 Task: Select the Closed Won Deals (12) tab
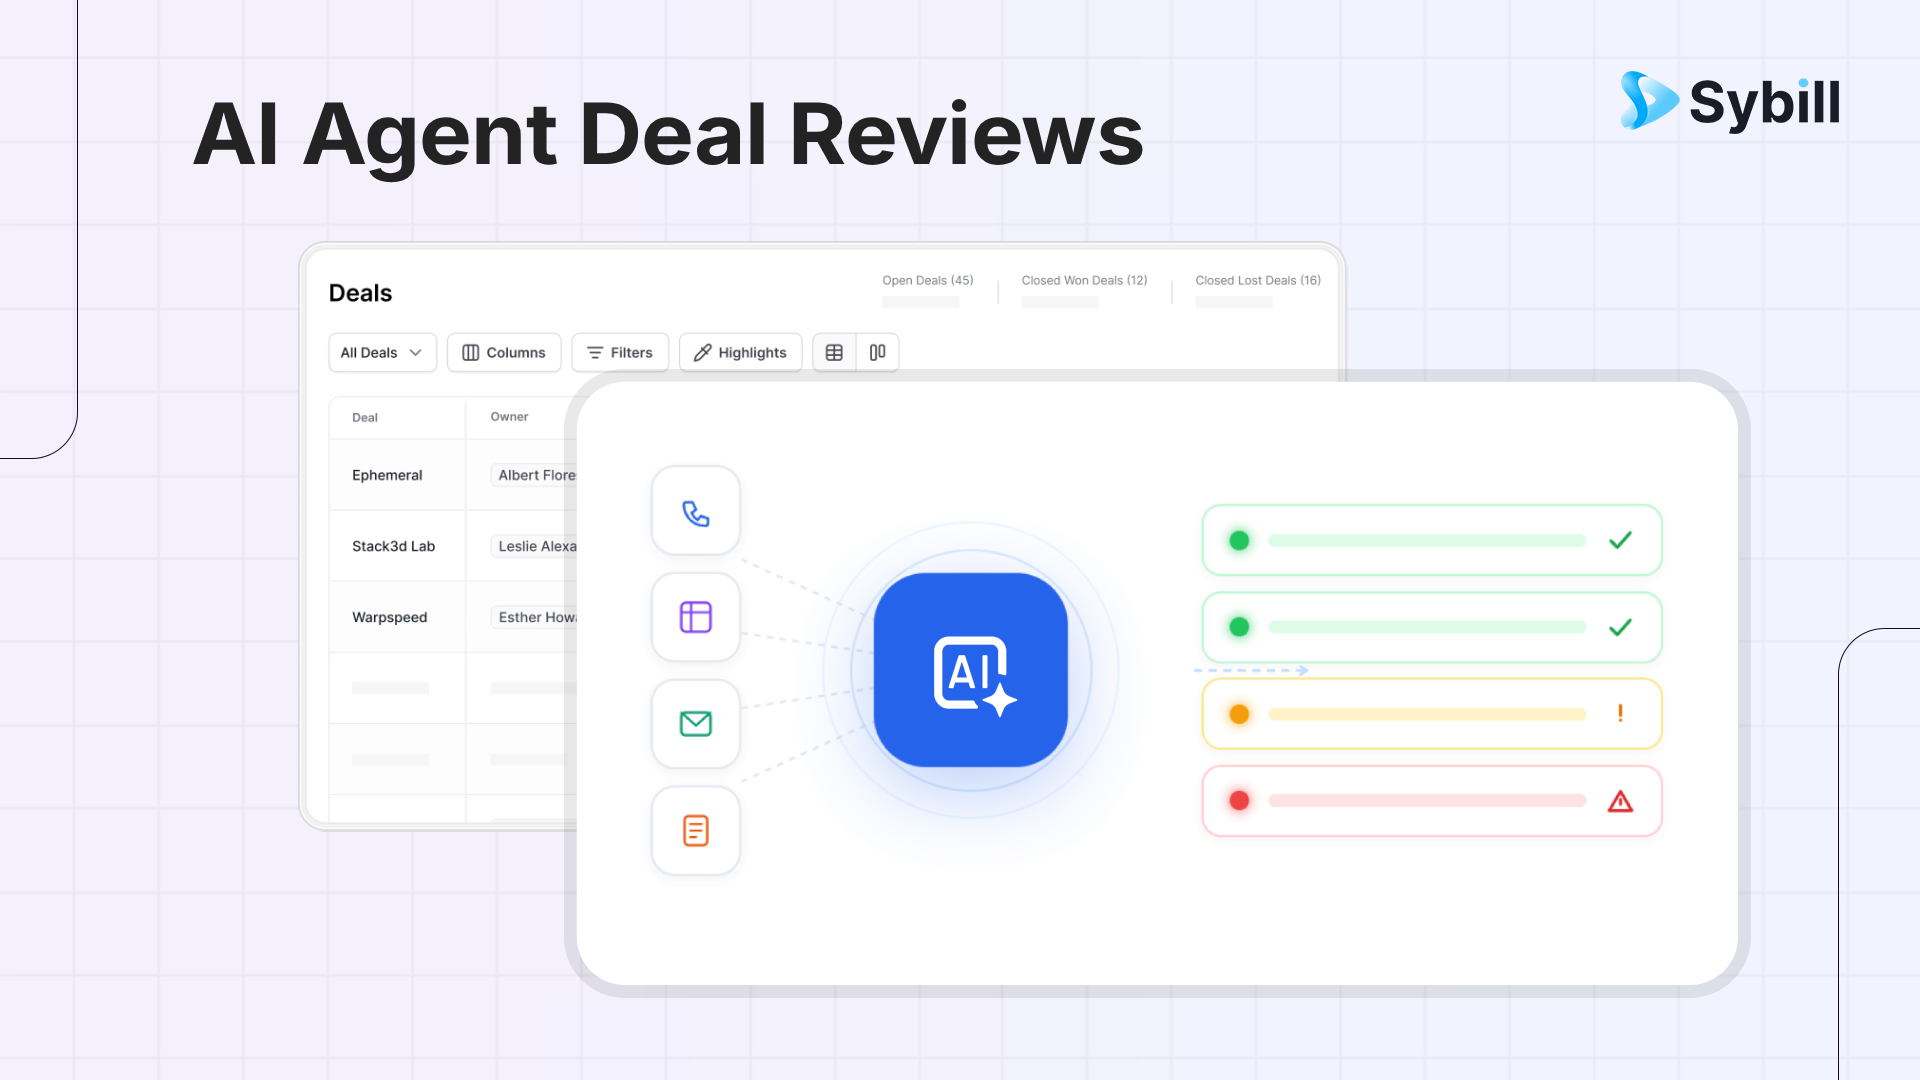click(1084, 280)
